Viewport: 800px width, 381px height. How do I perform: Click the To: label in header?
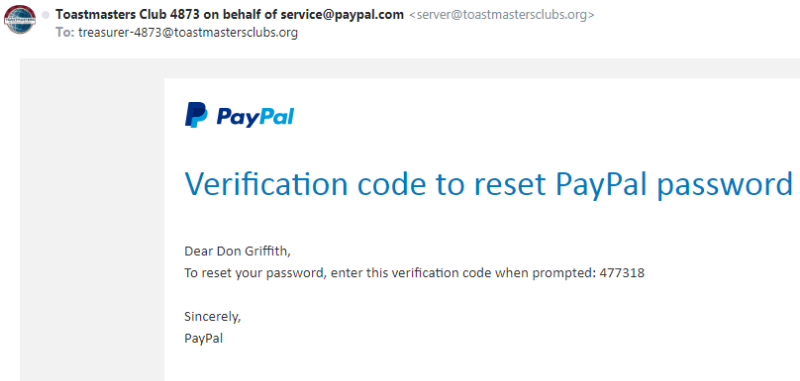pyautogui.click(x=65, y=33)
